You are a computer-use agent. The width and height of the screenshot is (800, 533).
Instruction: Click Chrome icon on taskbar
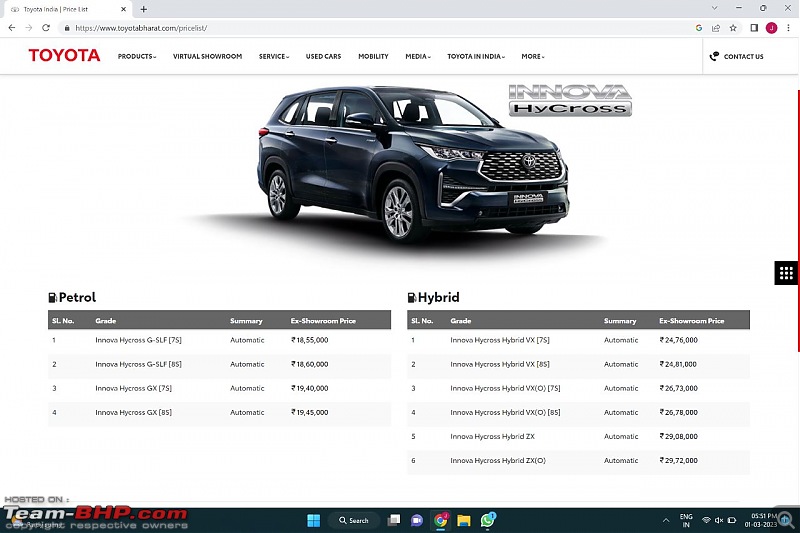(441, 520)
